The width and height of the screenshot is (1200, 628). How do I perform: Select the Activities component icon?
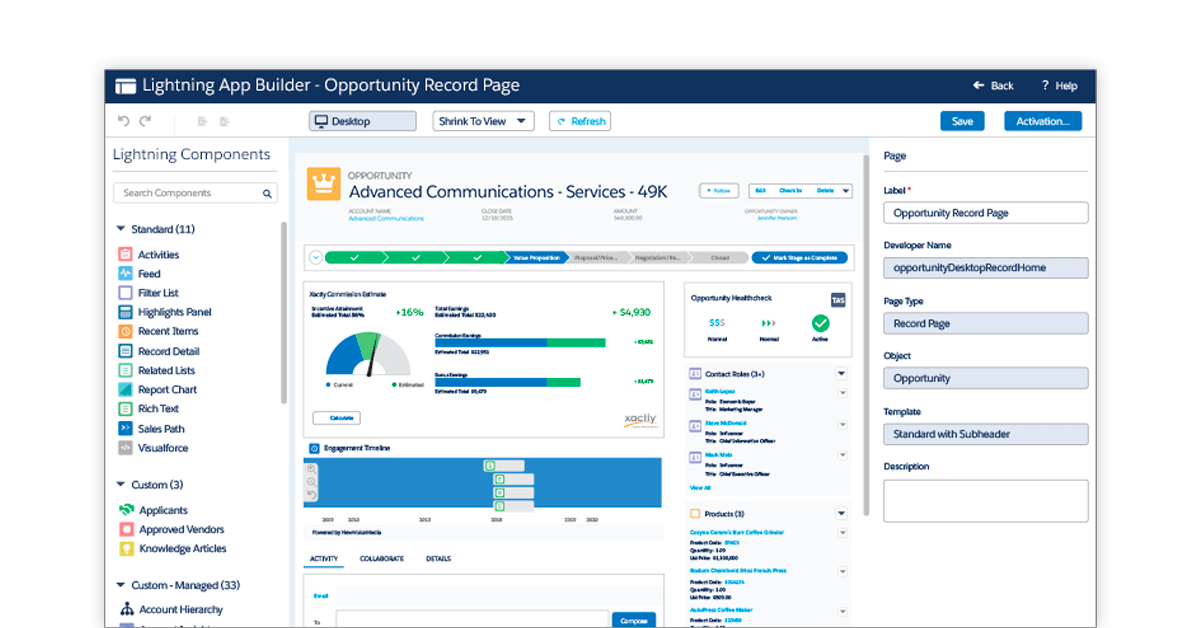[x=125, y=255]
